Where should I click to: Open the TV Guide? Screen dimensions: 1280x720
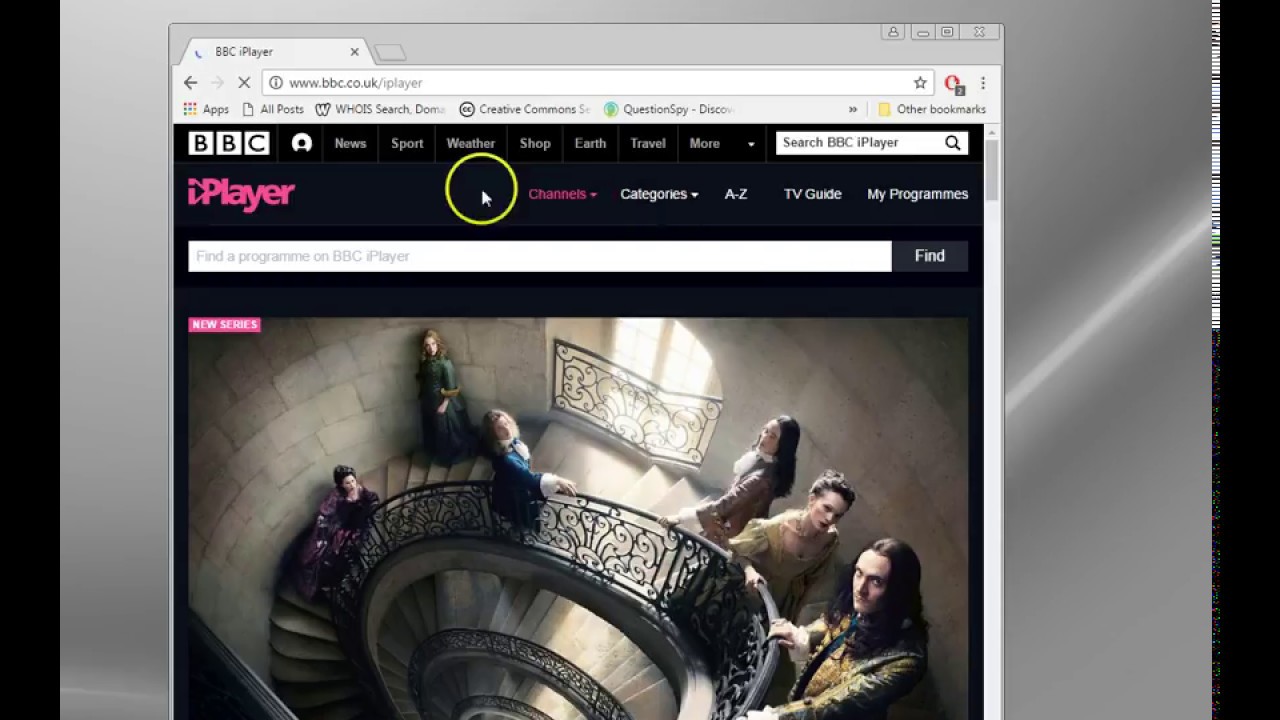tap(812, 194)
